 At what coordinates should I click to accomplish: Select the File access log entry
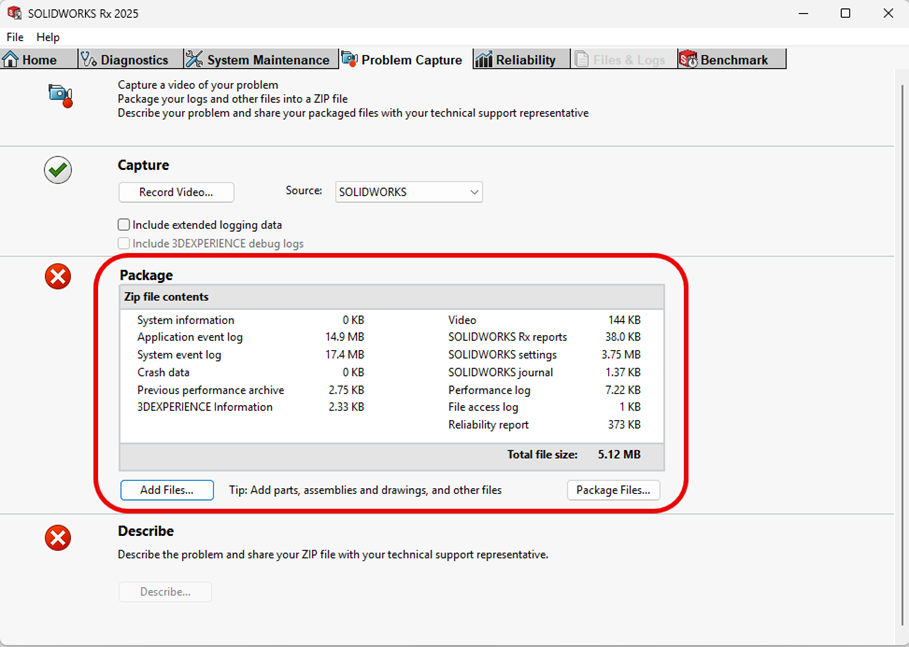[483, 407]
